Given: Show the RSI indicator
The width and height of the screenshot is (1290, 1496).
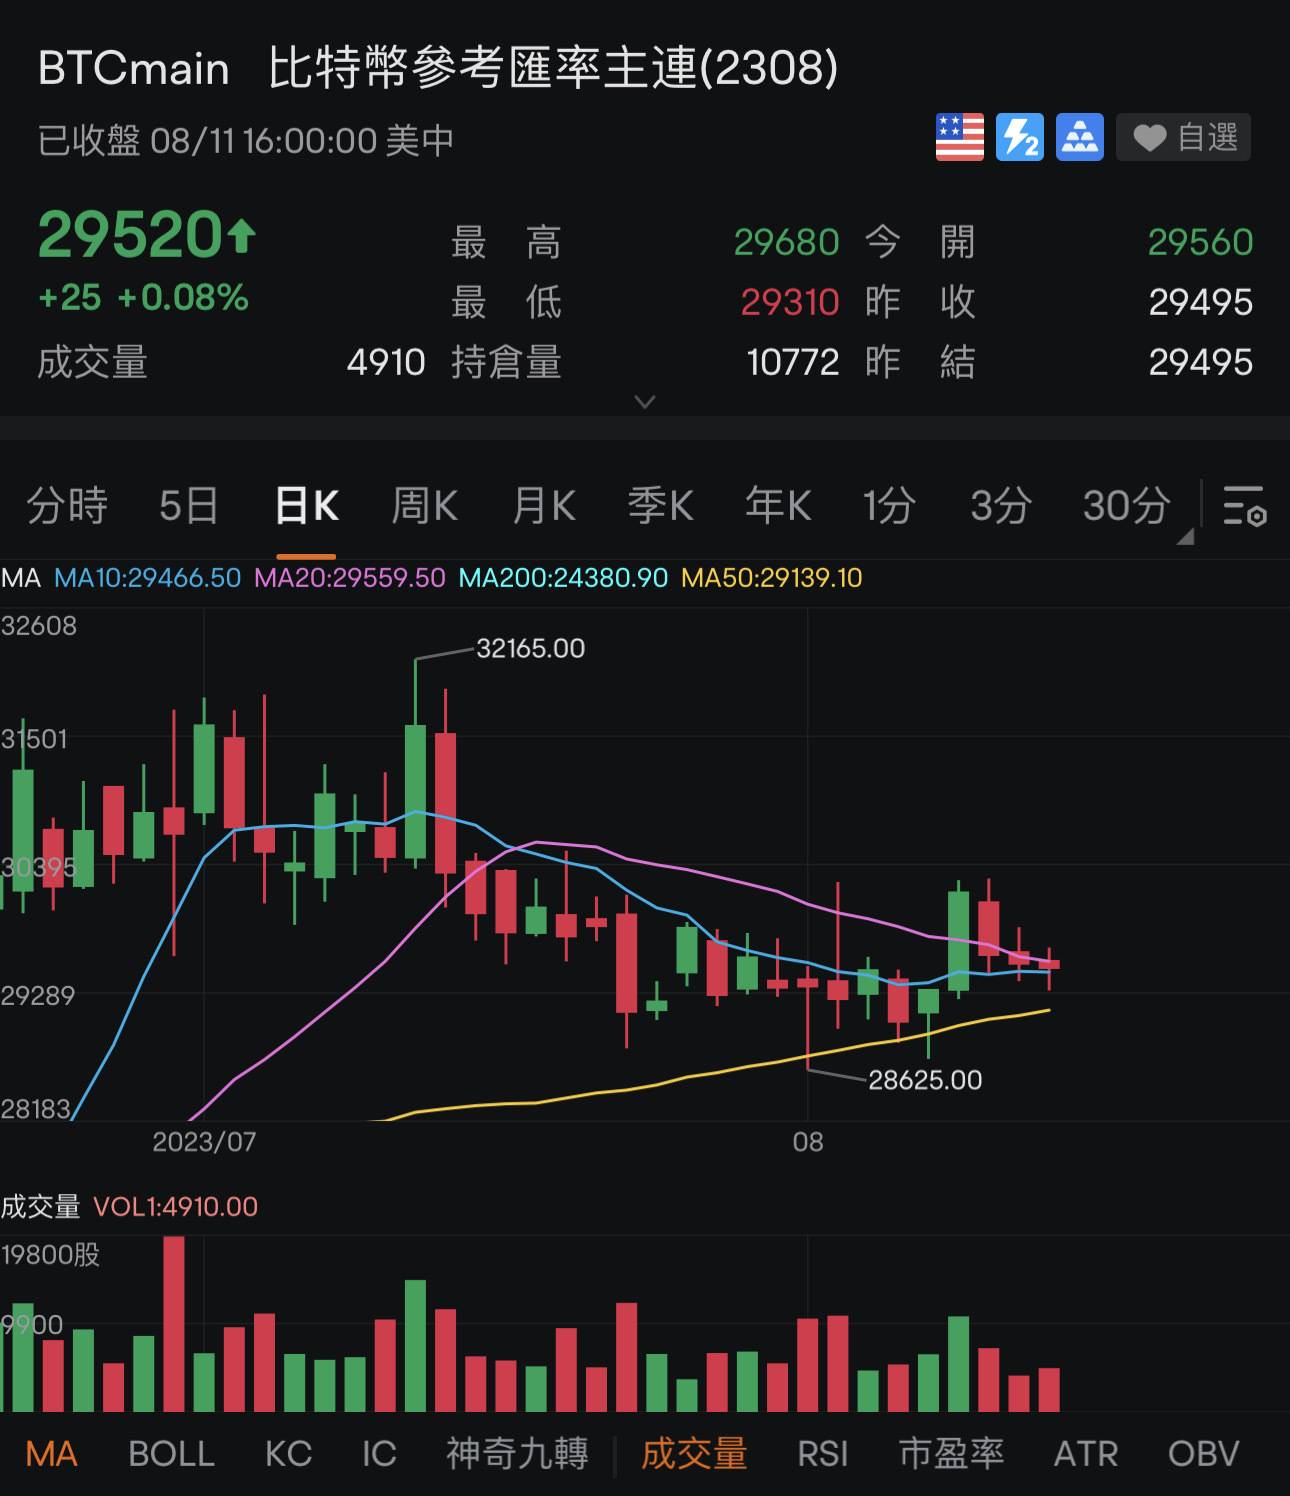Looking at the screenshot, I should point(822,1454).
